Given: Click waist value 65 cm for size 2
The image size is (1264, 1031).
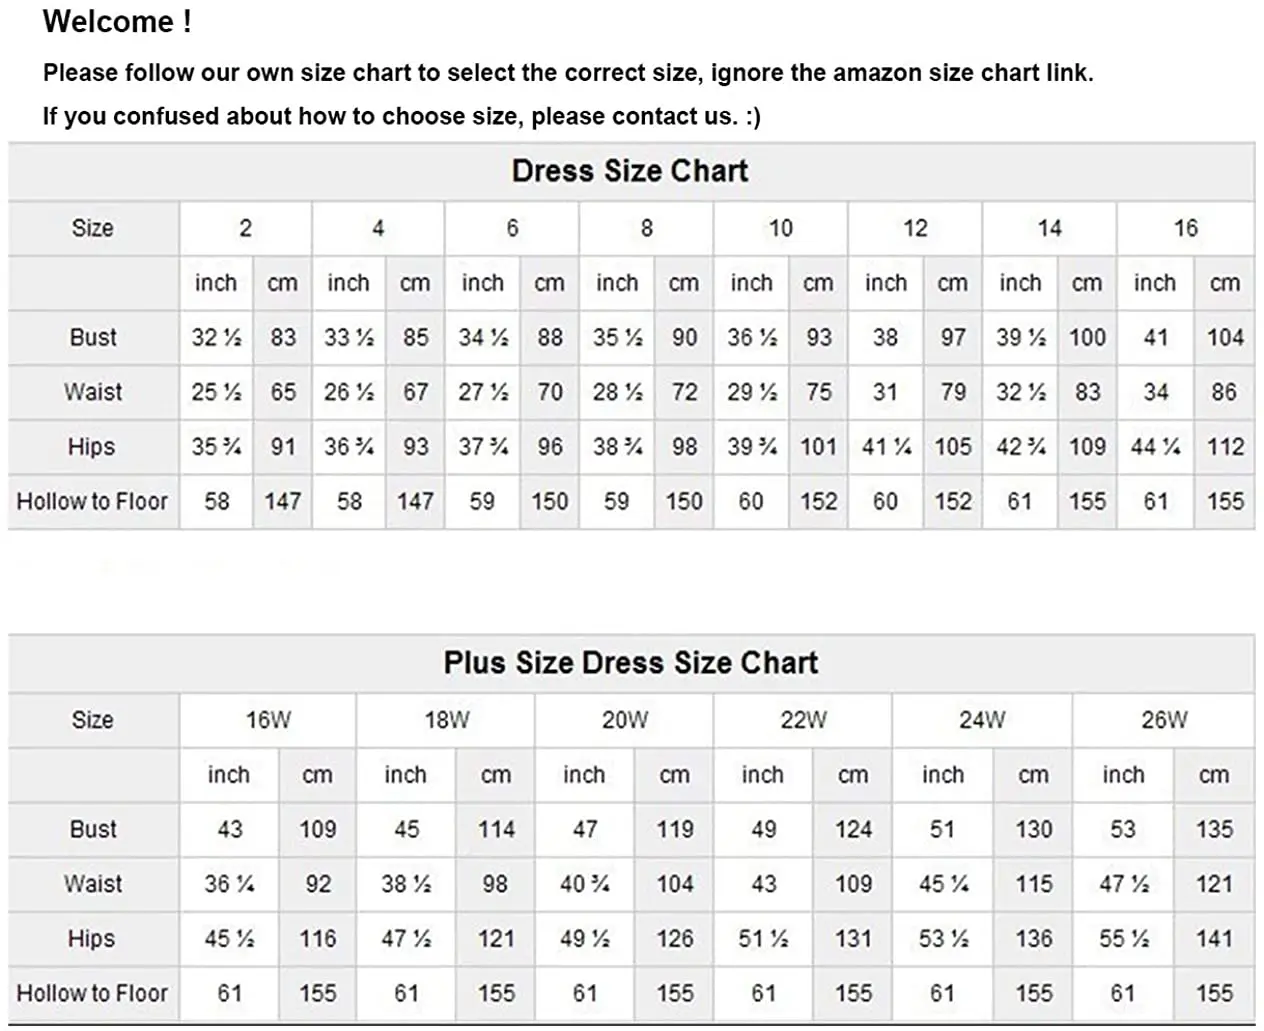Looking at the screenshot, I should click(x=283, y=392).
